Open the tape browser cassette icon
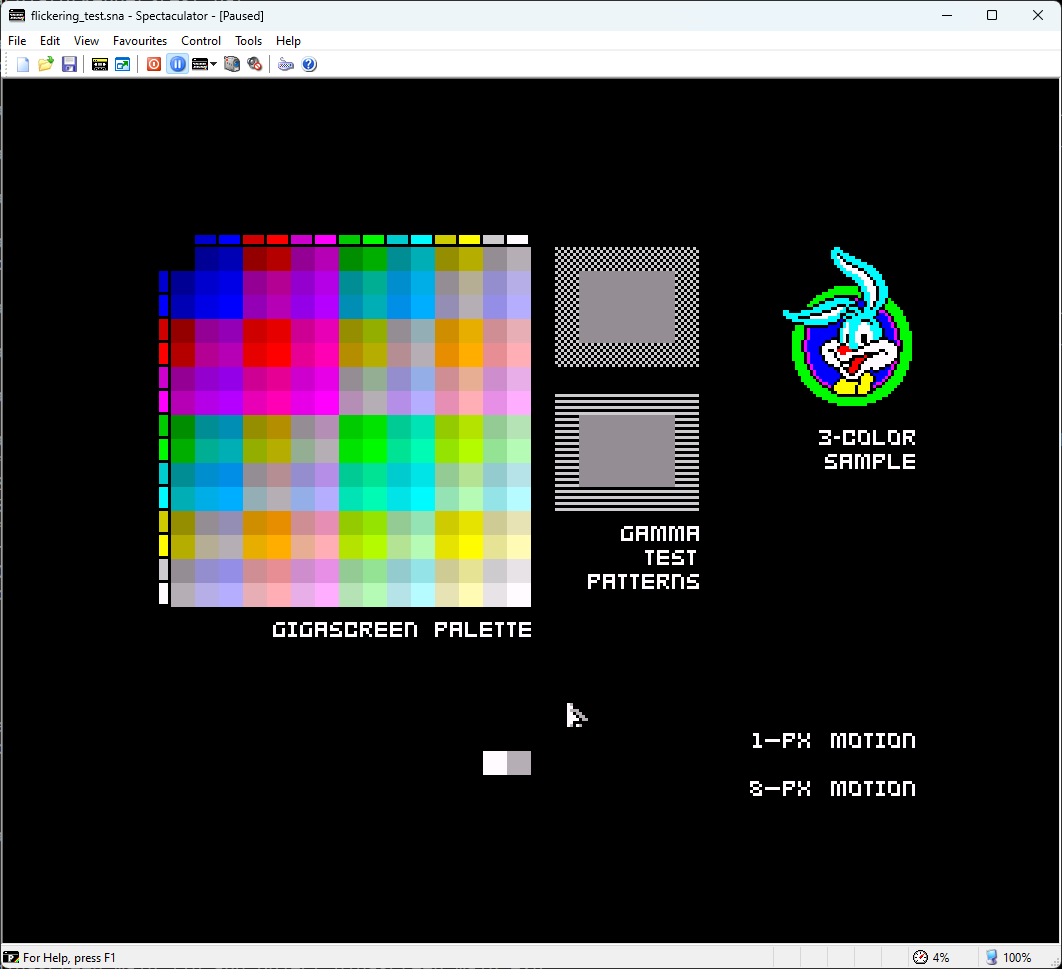The width and height of the screenshot is (1062, 969). click(100, 64)
